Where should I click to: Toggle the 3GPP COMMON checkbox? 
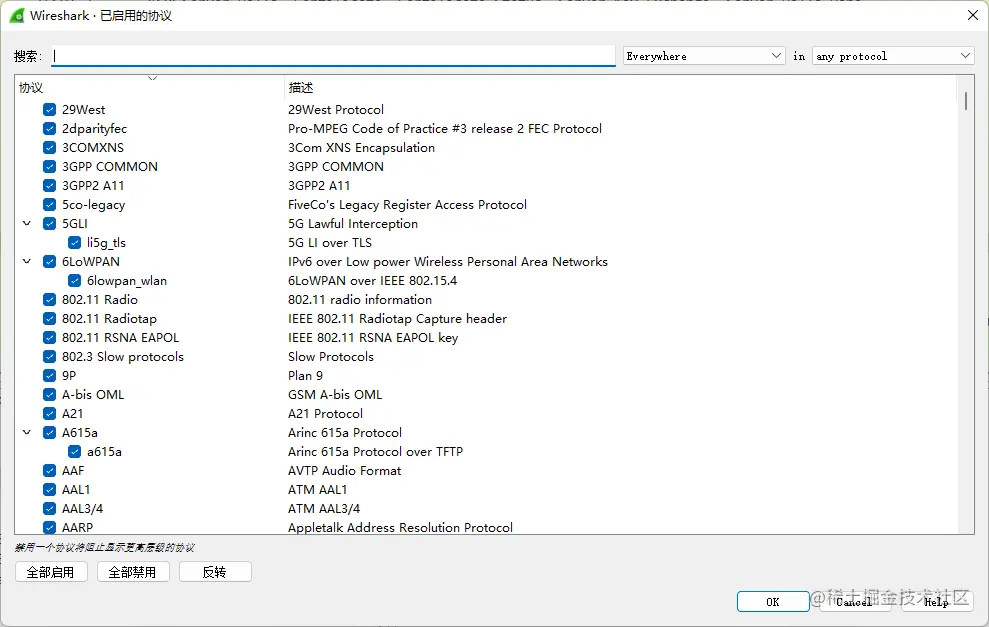pyautogui.click(x=50, y=167)
